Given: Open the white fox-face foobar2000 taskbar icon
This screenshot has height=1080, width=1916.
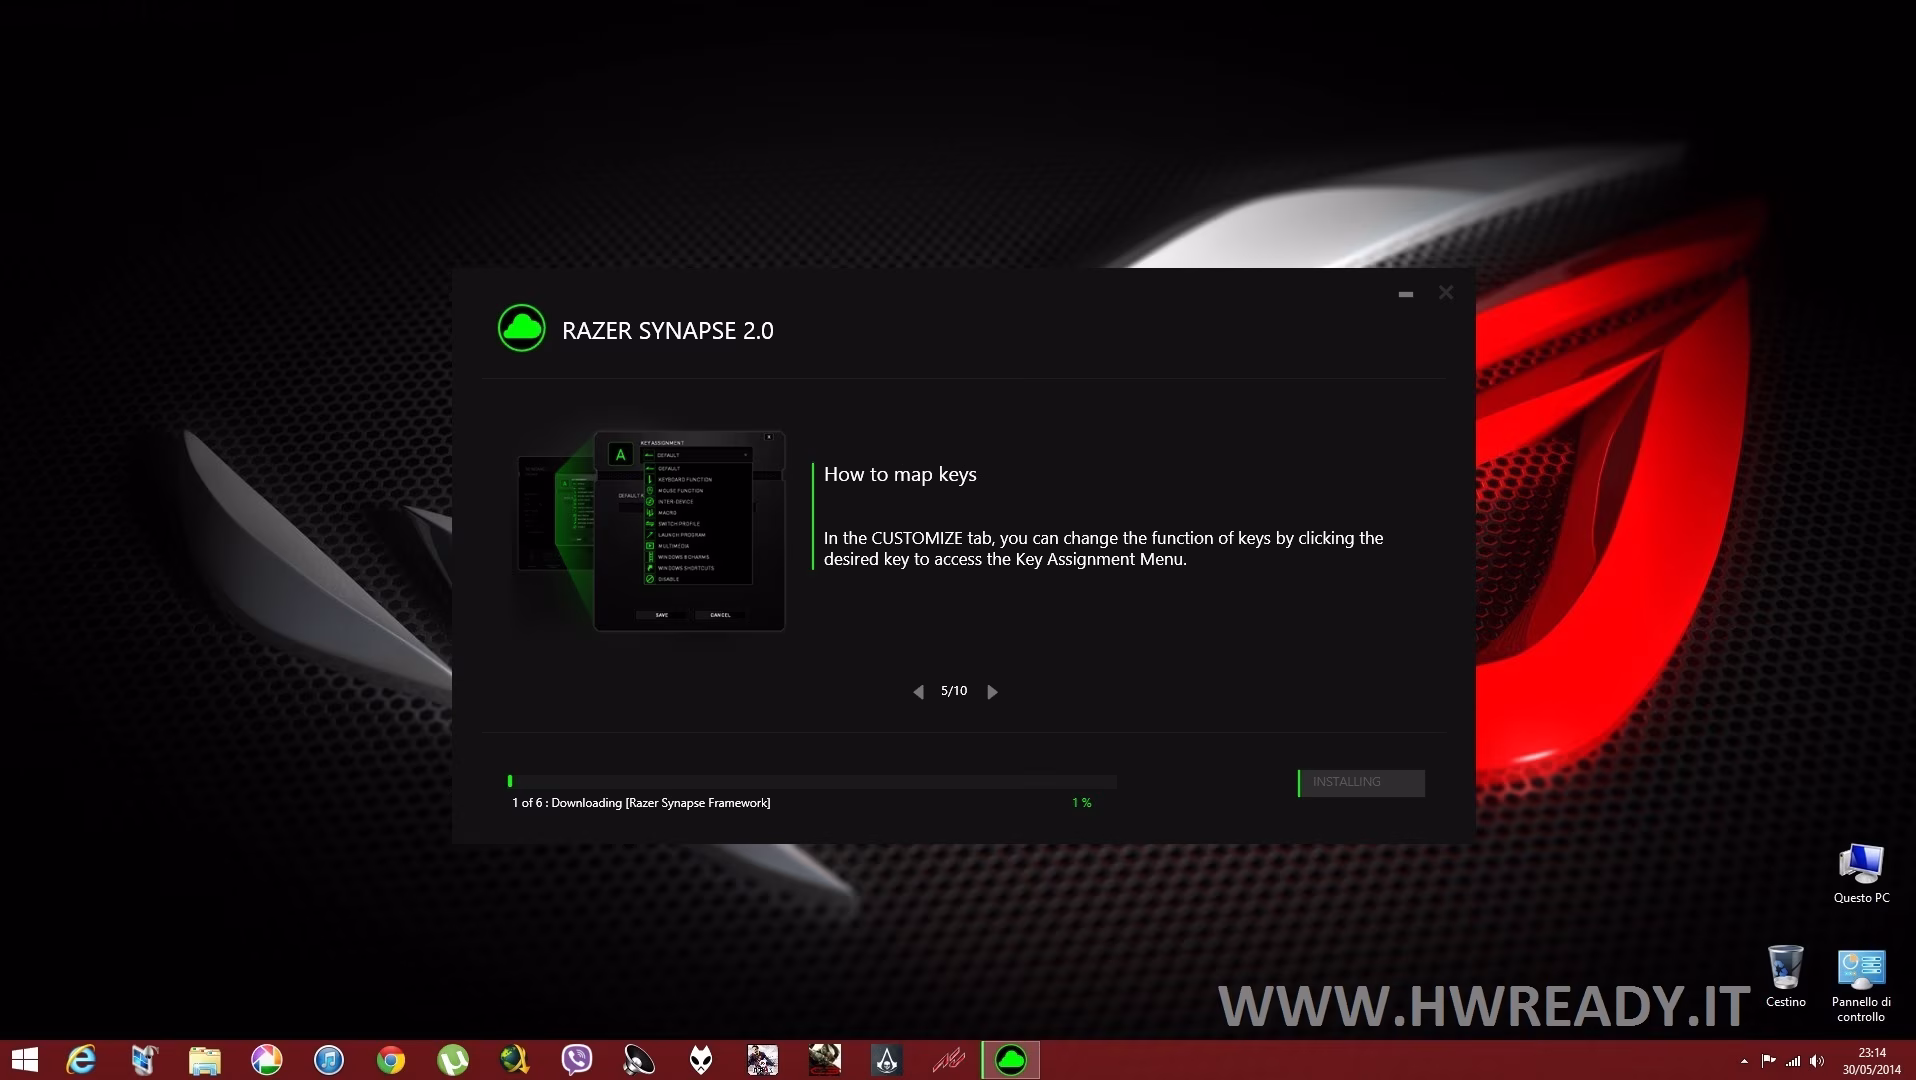Looking at the screenshot, I should click(x=701, y=1060).
